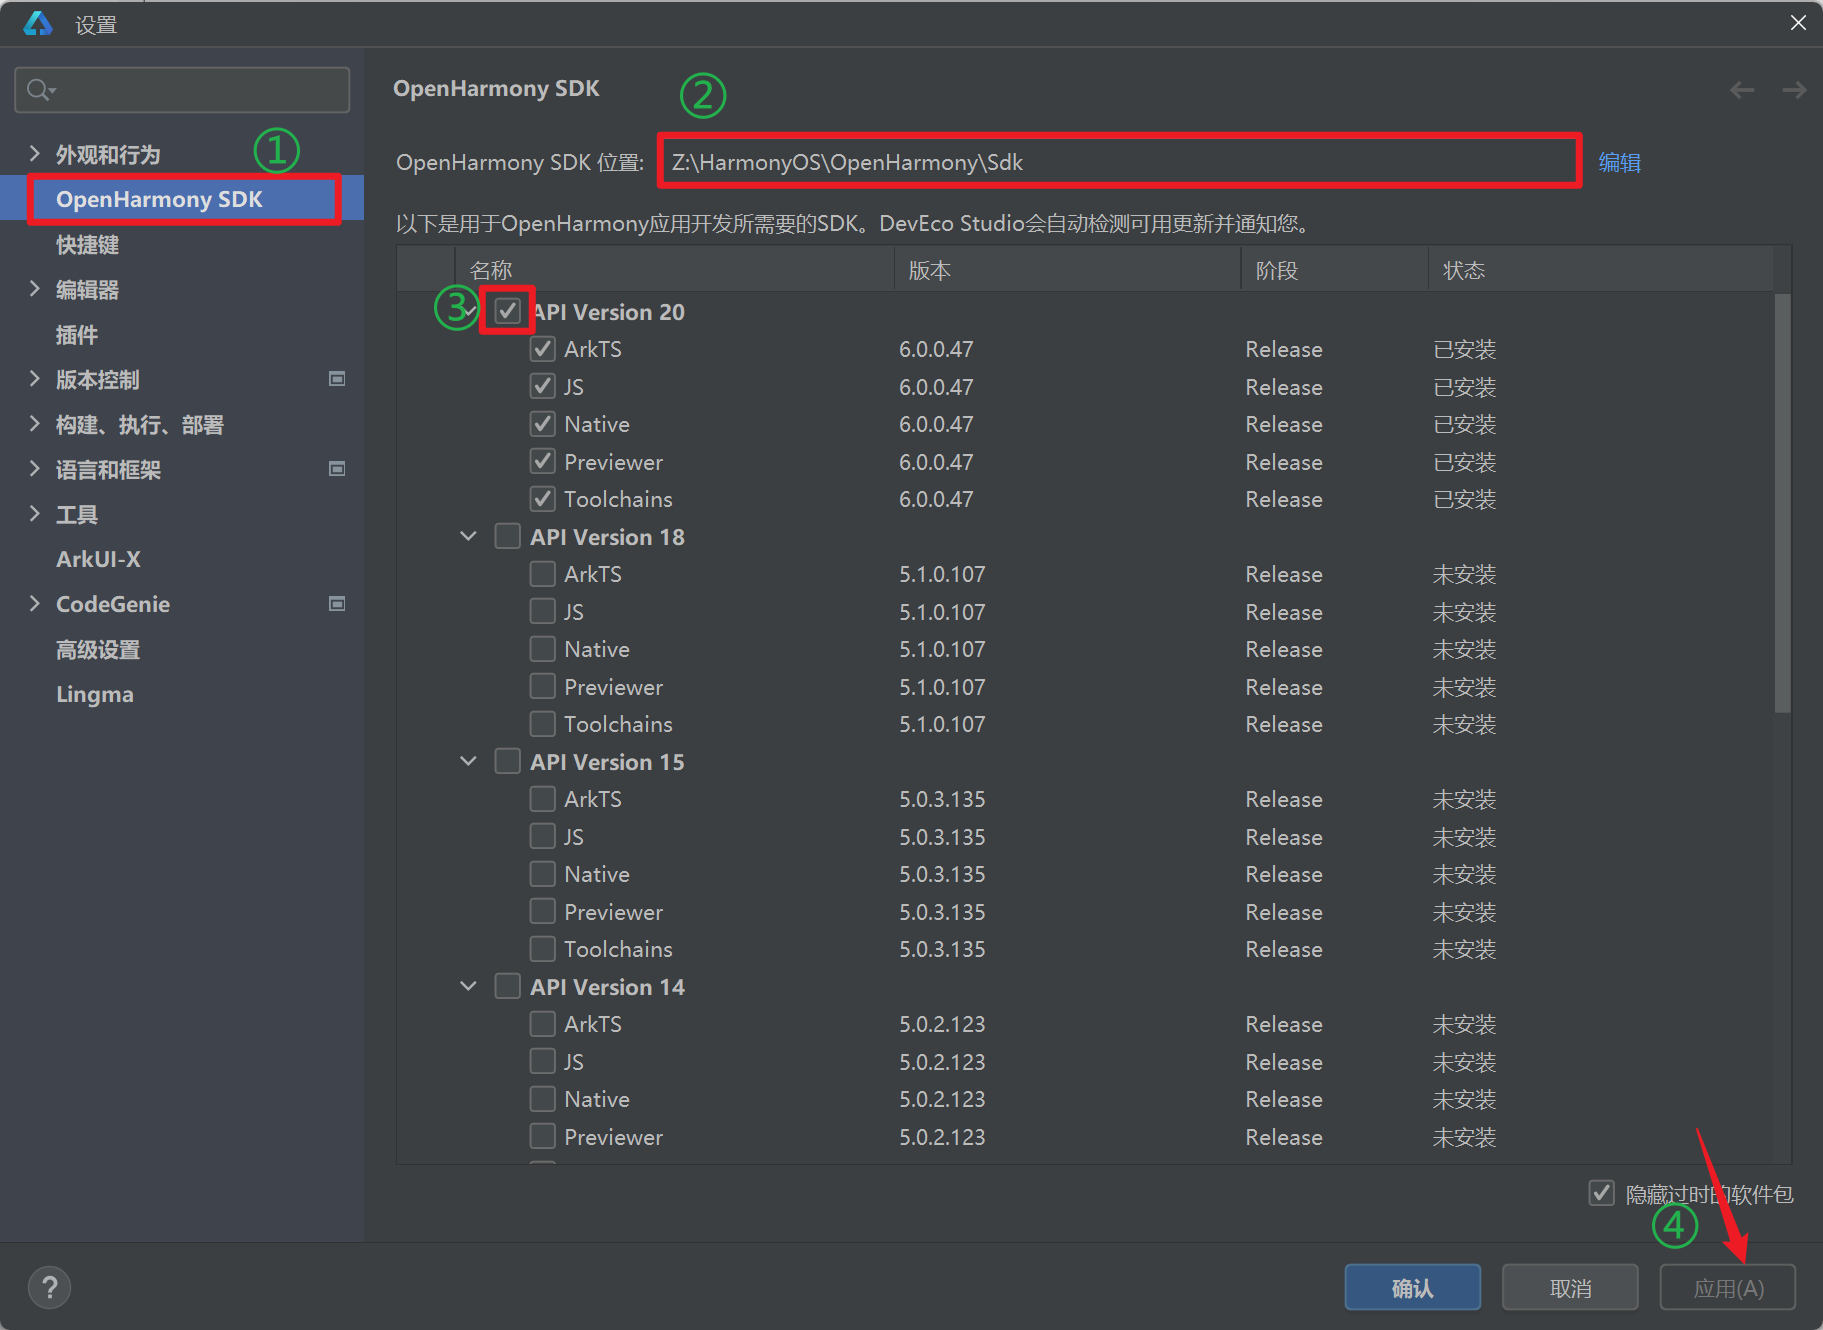This screenshot has height=1330, width=1823.
Task: Uncheck Native 6.0.0.47 checkbox
Action: 542,424
